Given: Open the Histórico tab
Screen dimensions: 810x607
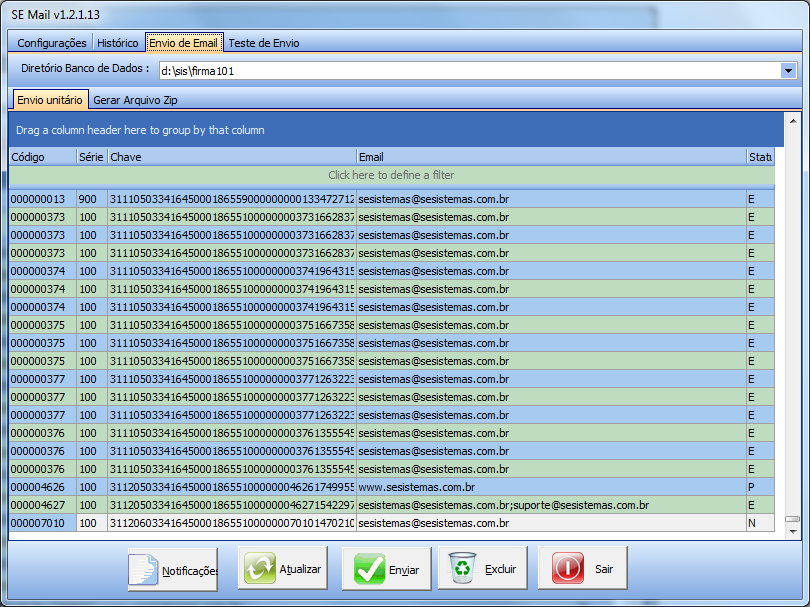Looking at the screenshot, I should [118, 43].
